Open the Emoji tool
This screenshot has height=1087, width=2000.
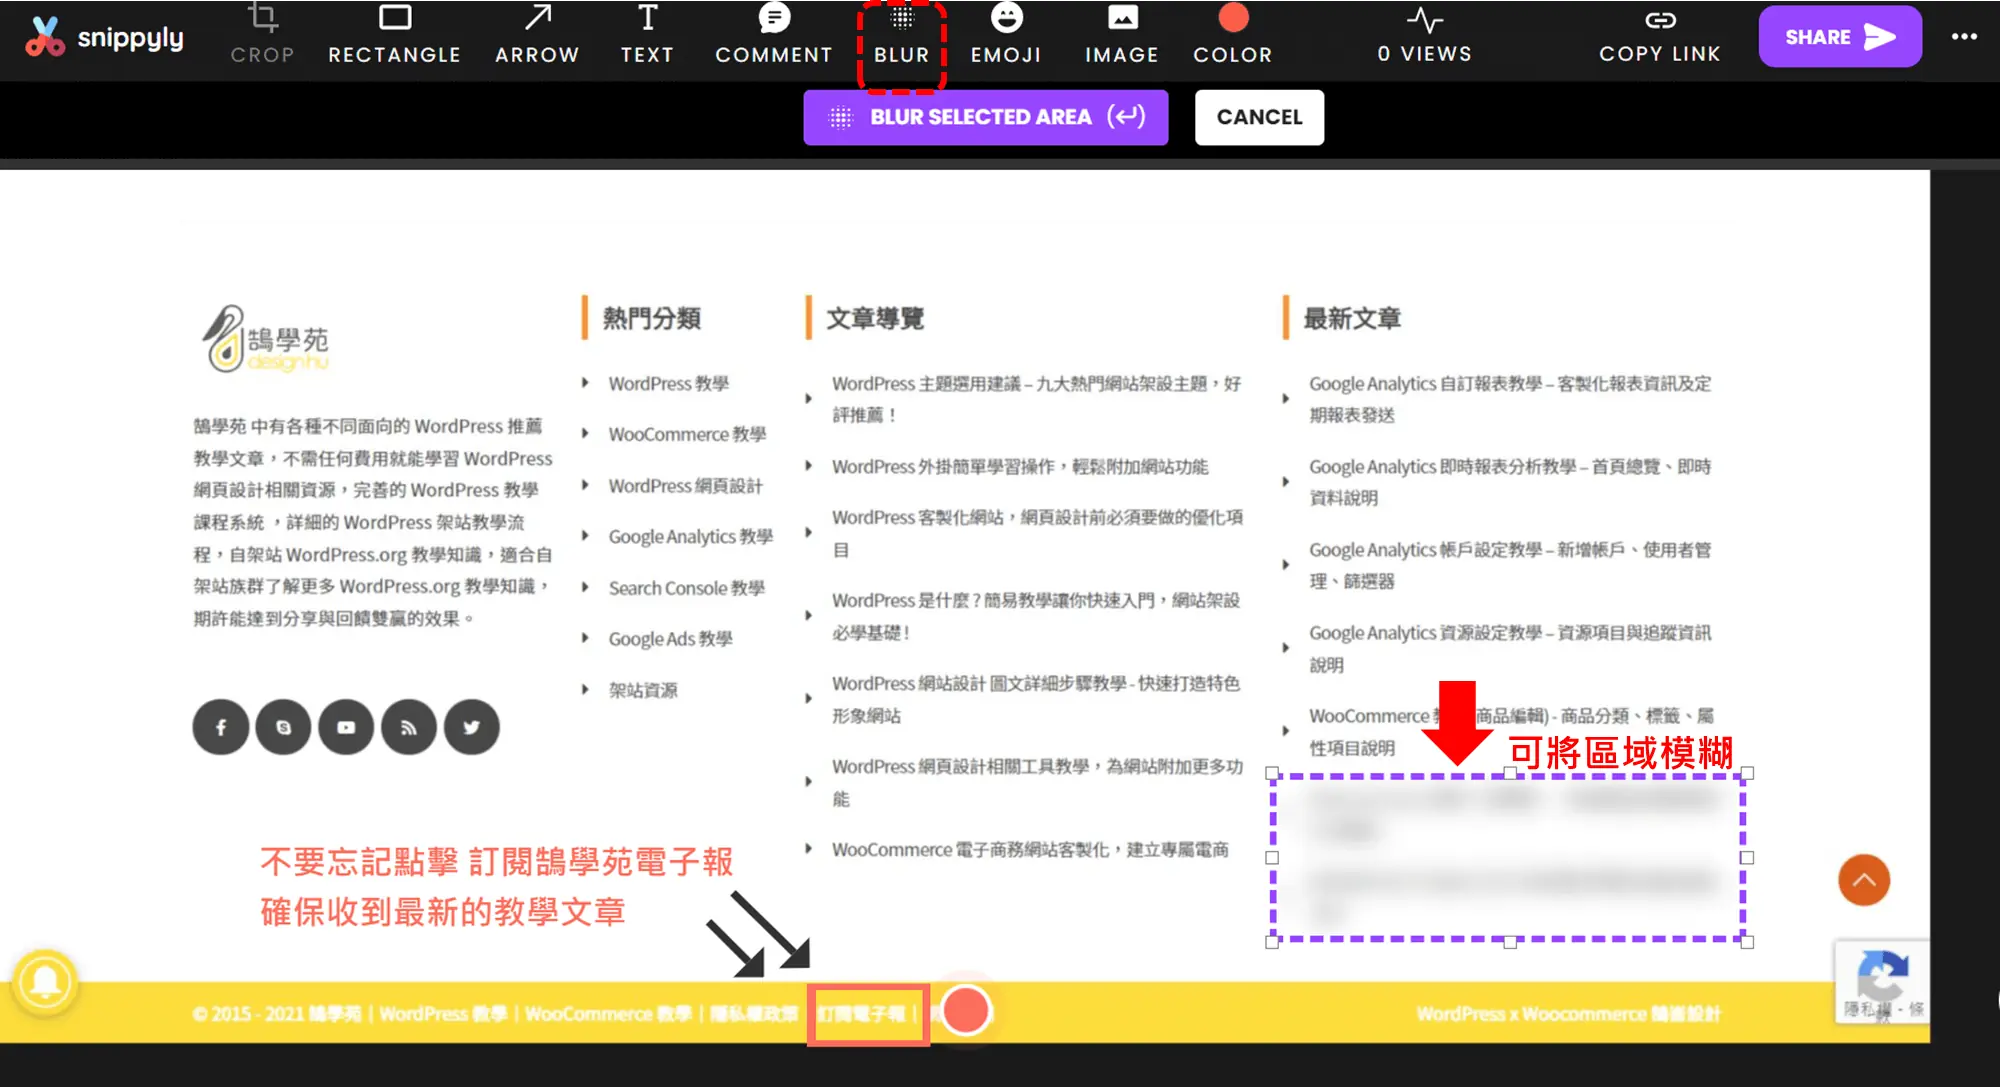1006,35
